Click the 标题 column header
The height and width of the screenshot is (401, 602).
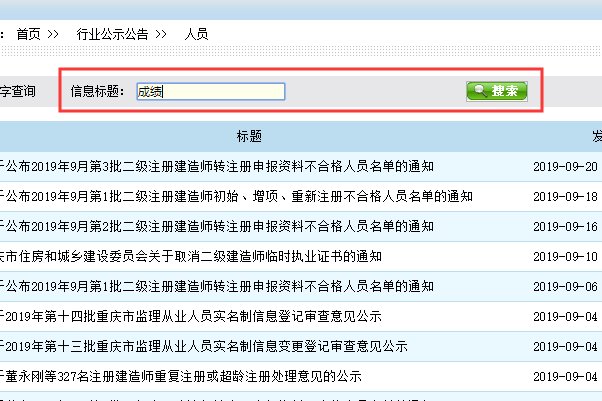249,136
